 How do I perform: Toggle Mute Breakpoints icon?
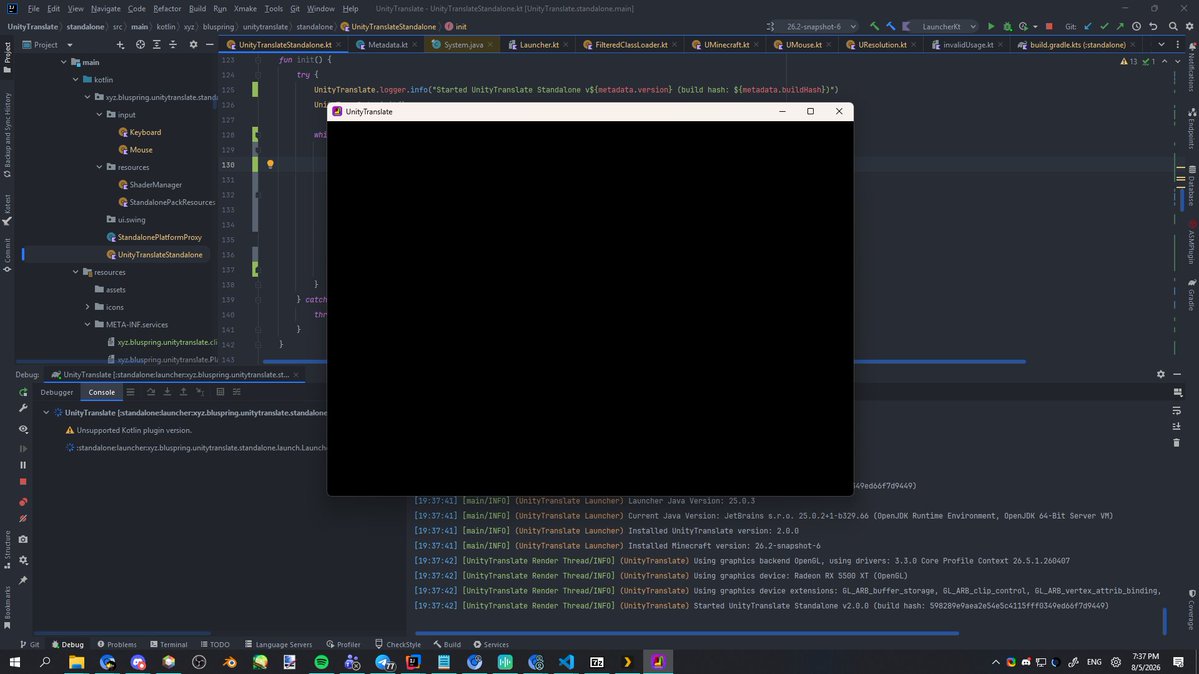coord(23,519)
